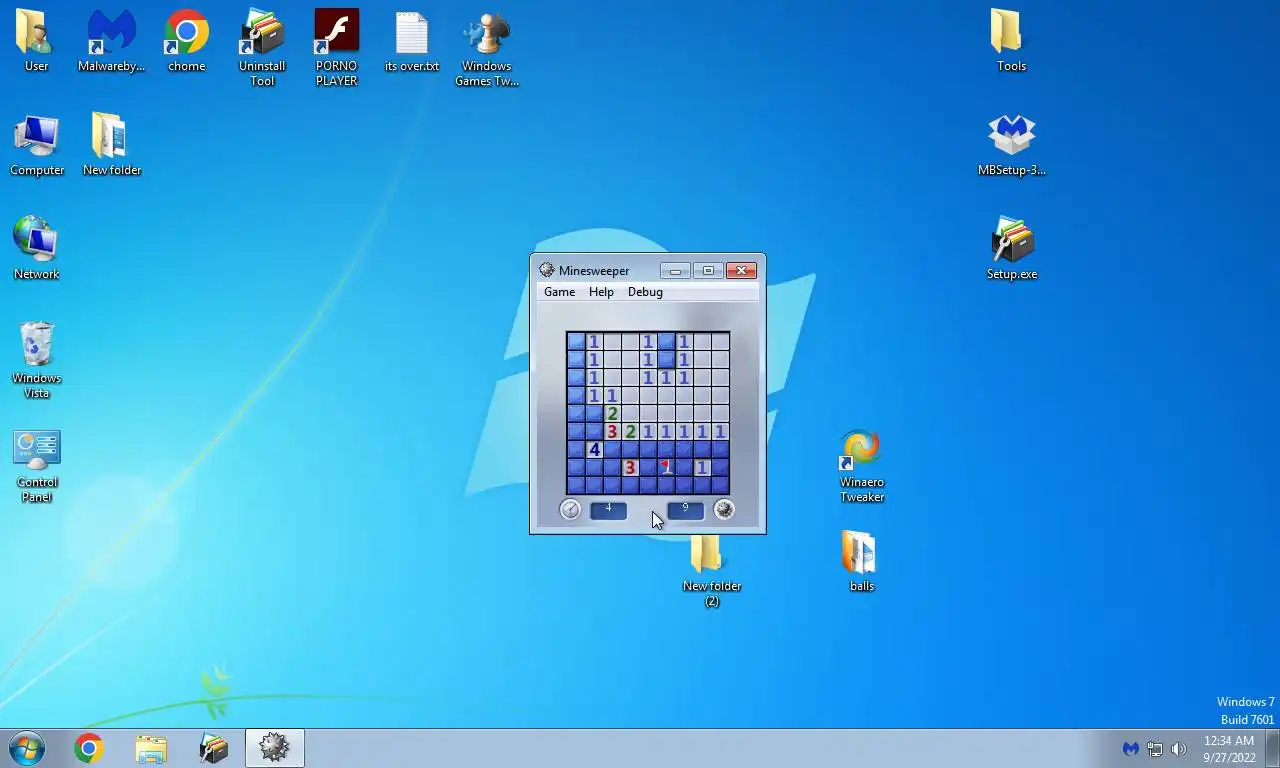Select the New folder beside Computer
This screenshot has width=1280, height=768.
tap(111, 145)
